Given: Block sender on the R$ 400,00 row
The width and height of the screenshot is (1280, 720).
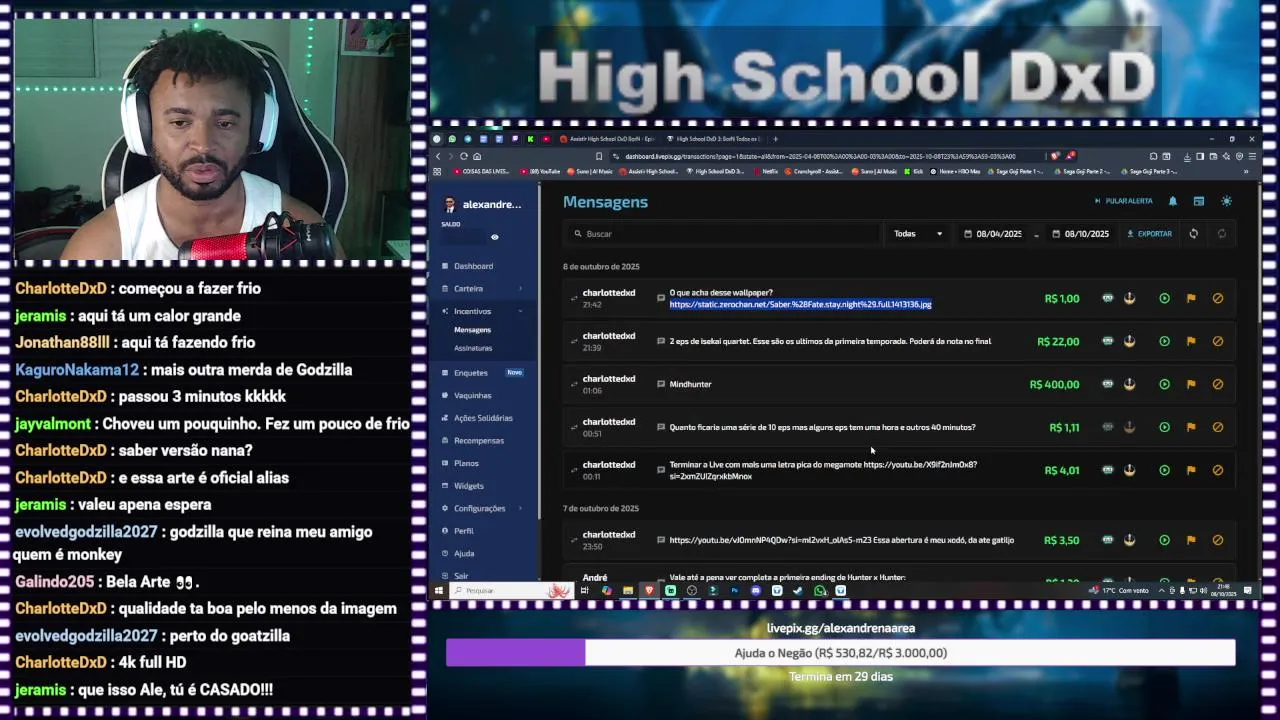Looking at the screenshot, I should pos(1218,384).
